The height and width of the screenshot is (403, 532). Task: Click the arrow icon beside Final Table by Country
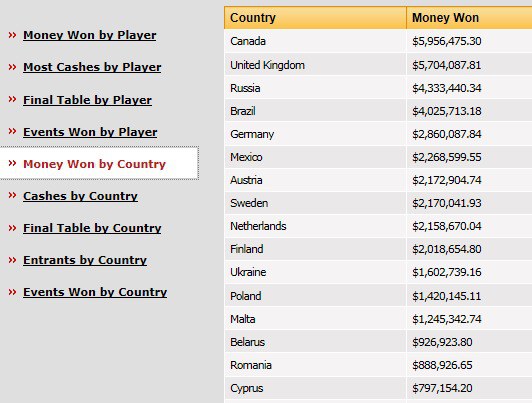12,228
